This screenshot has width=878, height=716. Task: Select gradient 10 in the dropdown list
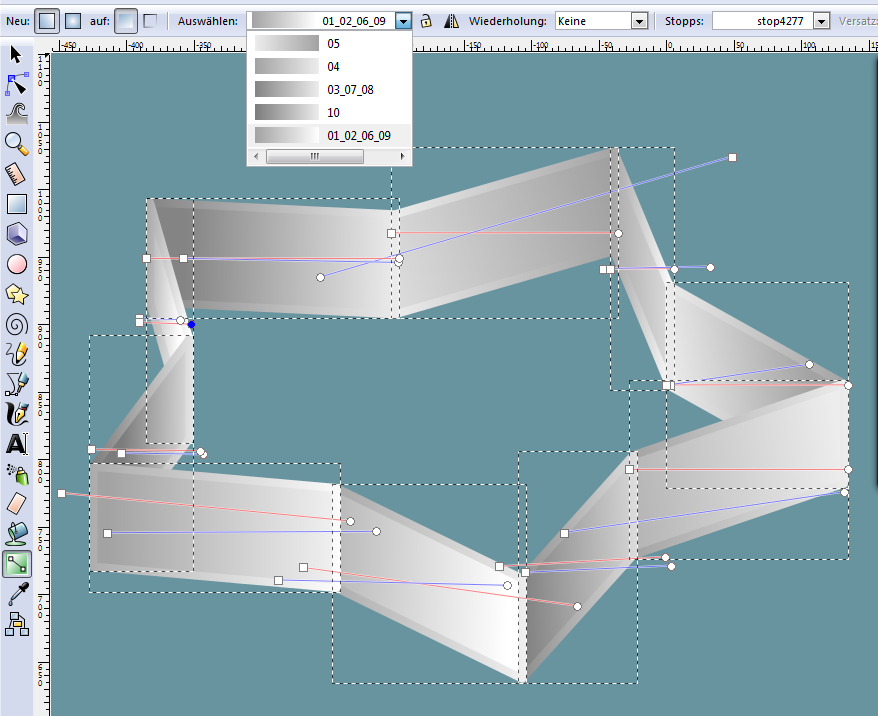328,113
